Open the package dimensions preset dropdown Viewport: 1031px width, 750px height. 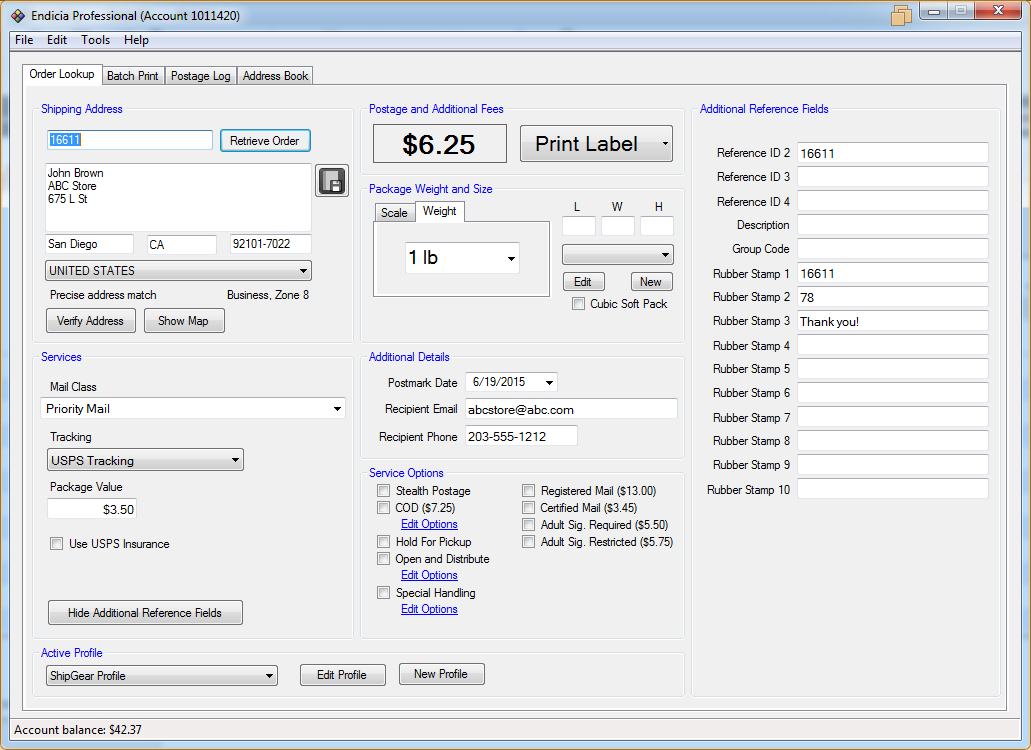point(617,254)
